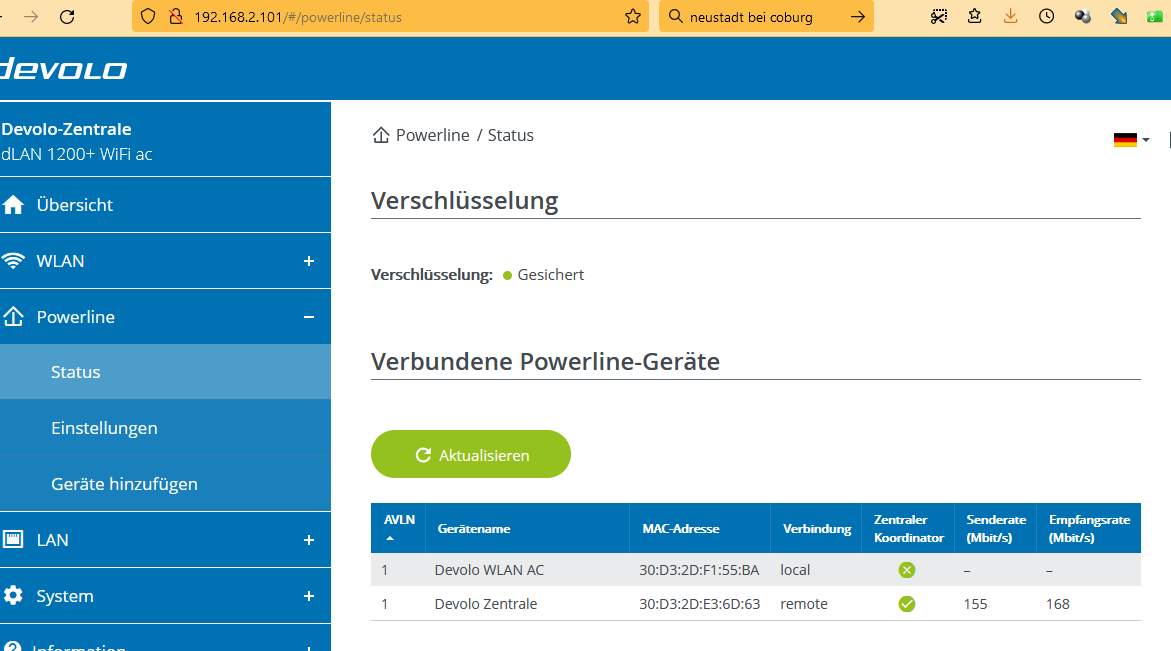Click the Empfangsrate (Mbit/s) column header

pyautogui.click(x=1089, y=528)
